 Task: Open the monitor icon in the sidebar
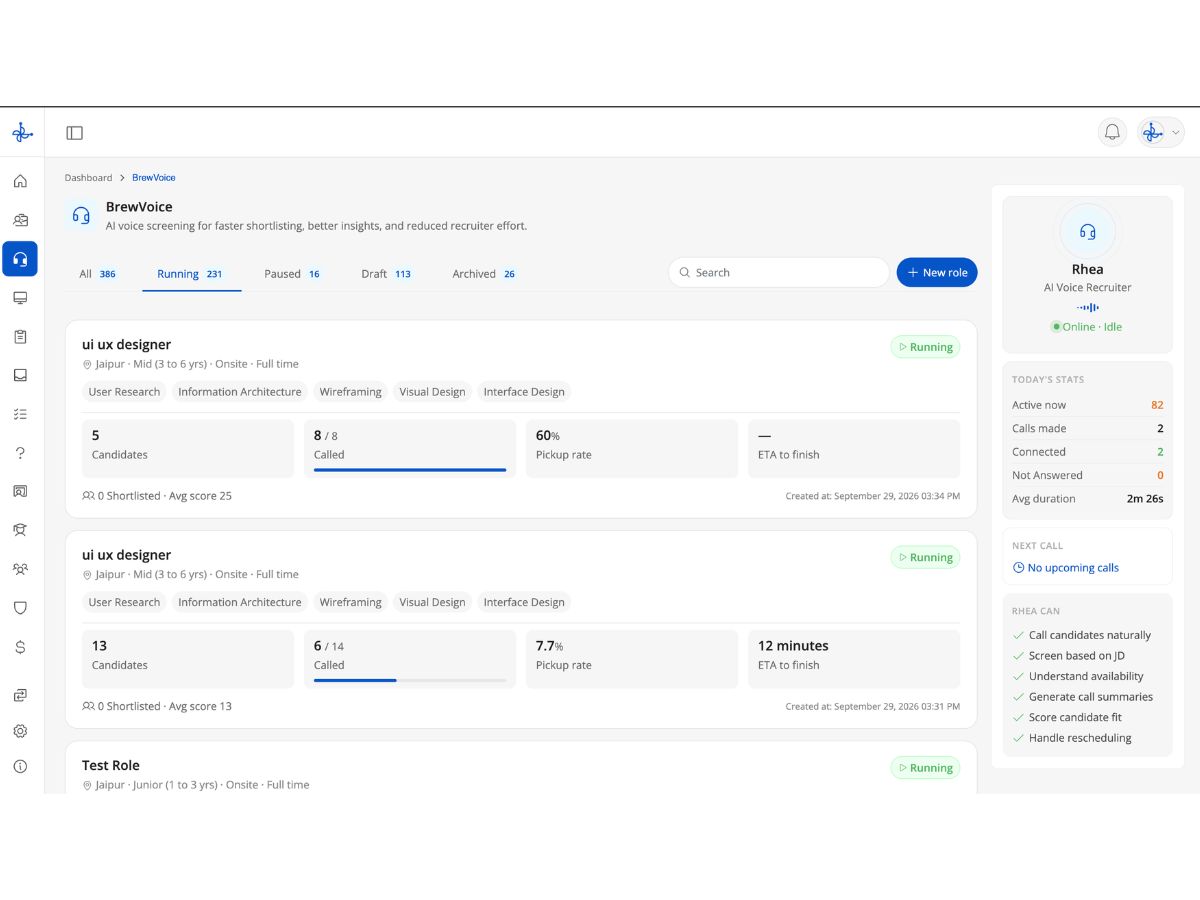[x=20, y=298]
